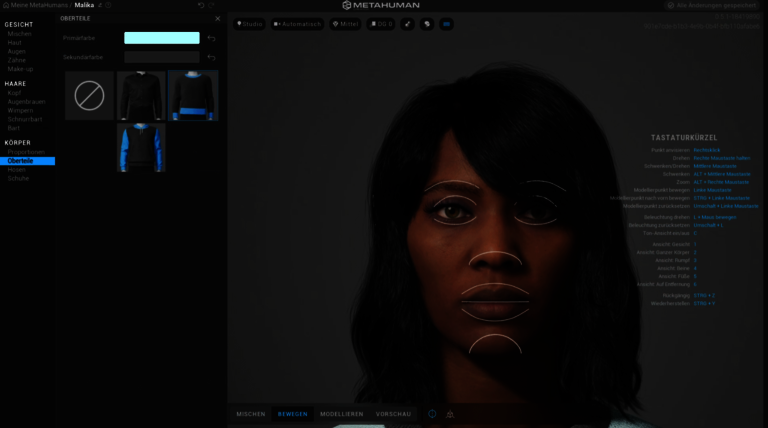Image resolution: width=768 pixels, height=428 pixels.
Task: Click the Tastaturkürzel heading
Action: coord(684,138)
